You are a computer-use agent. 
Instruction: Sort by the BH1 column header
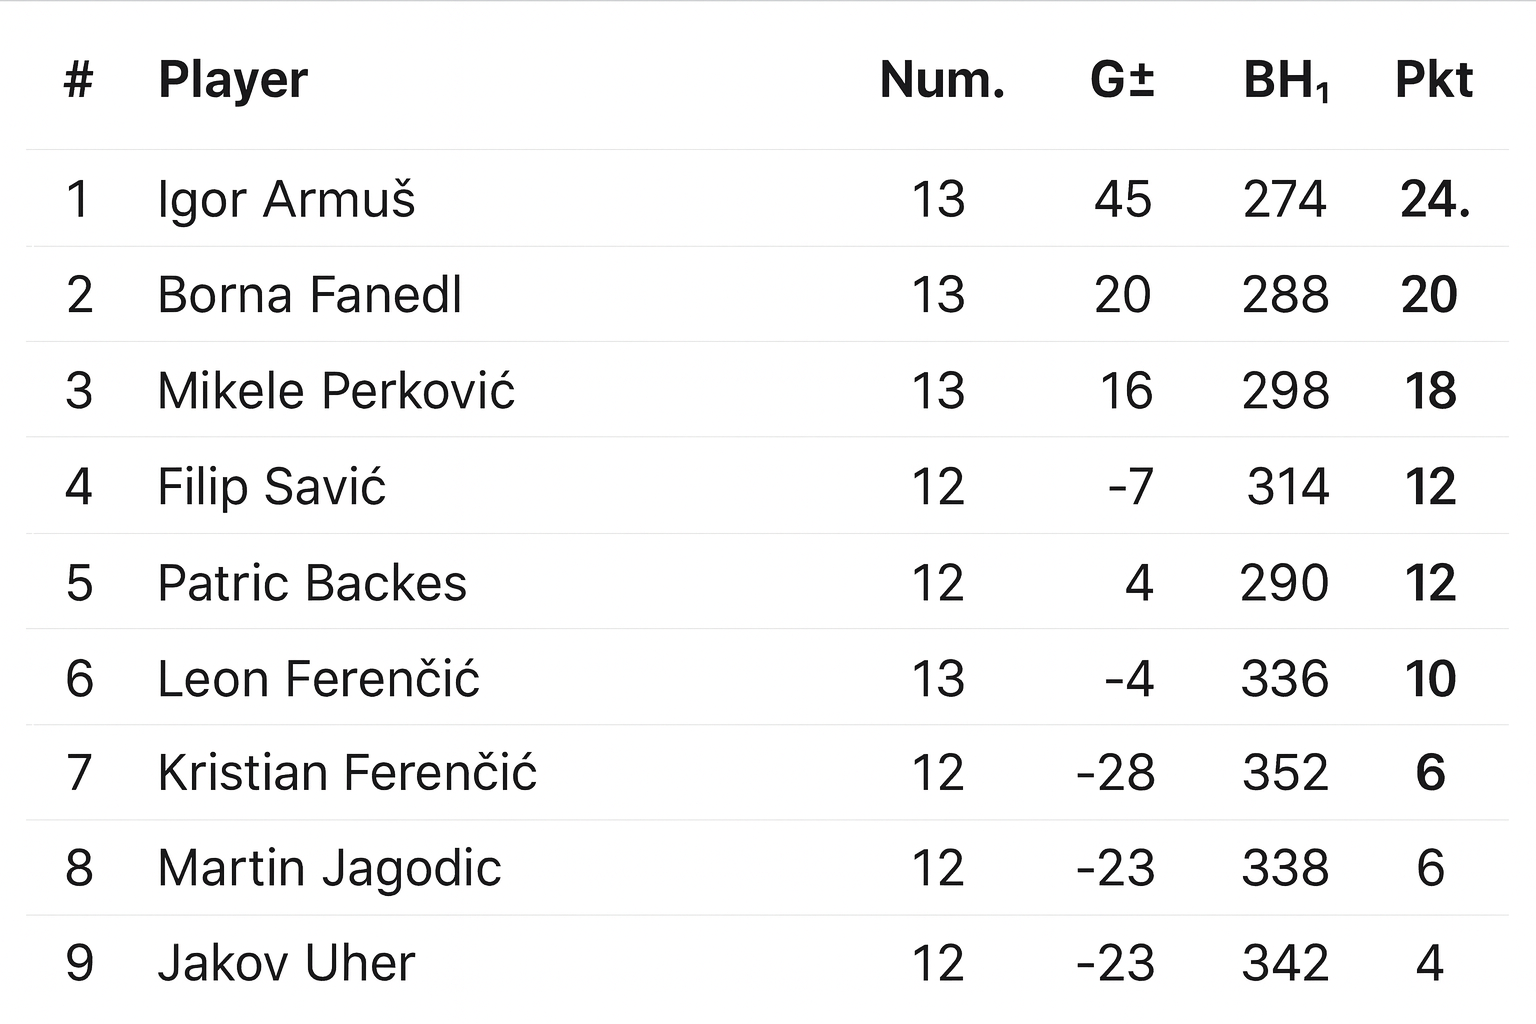(x=1286, y=80)
